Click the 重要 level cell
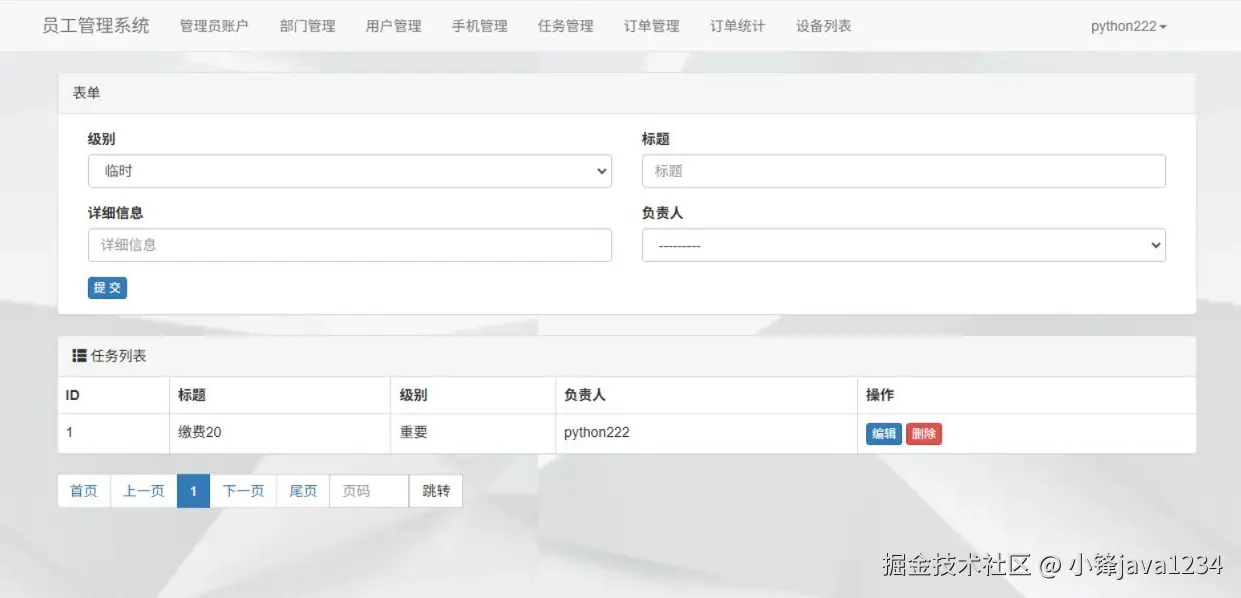 click(474, 433)
